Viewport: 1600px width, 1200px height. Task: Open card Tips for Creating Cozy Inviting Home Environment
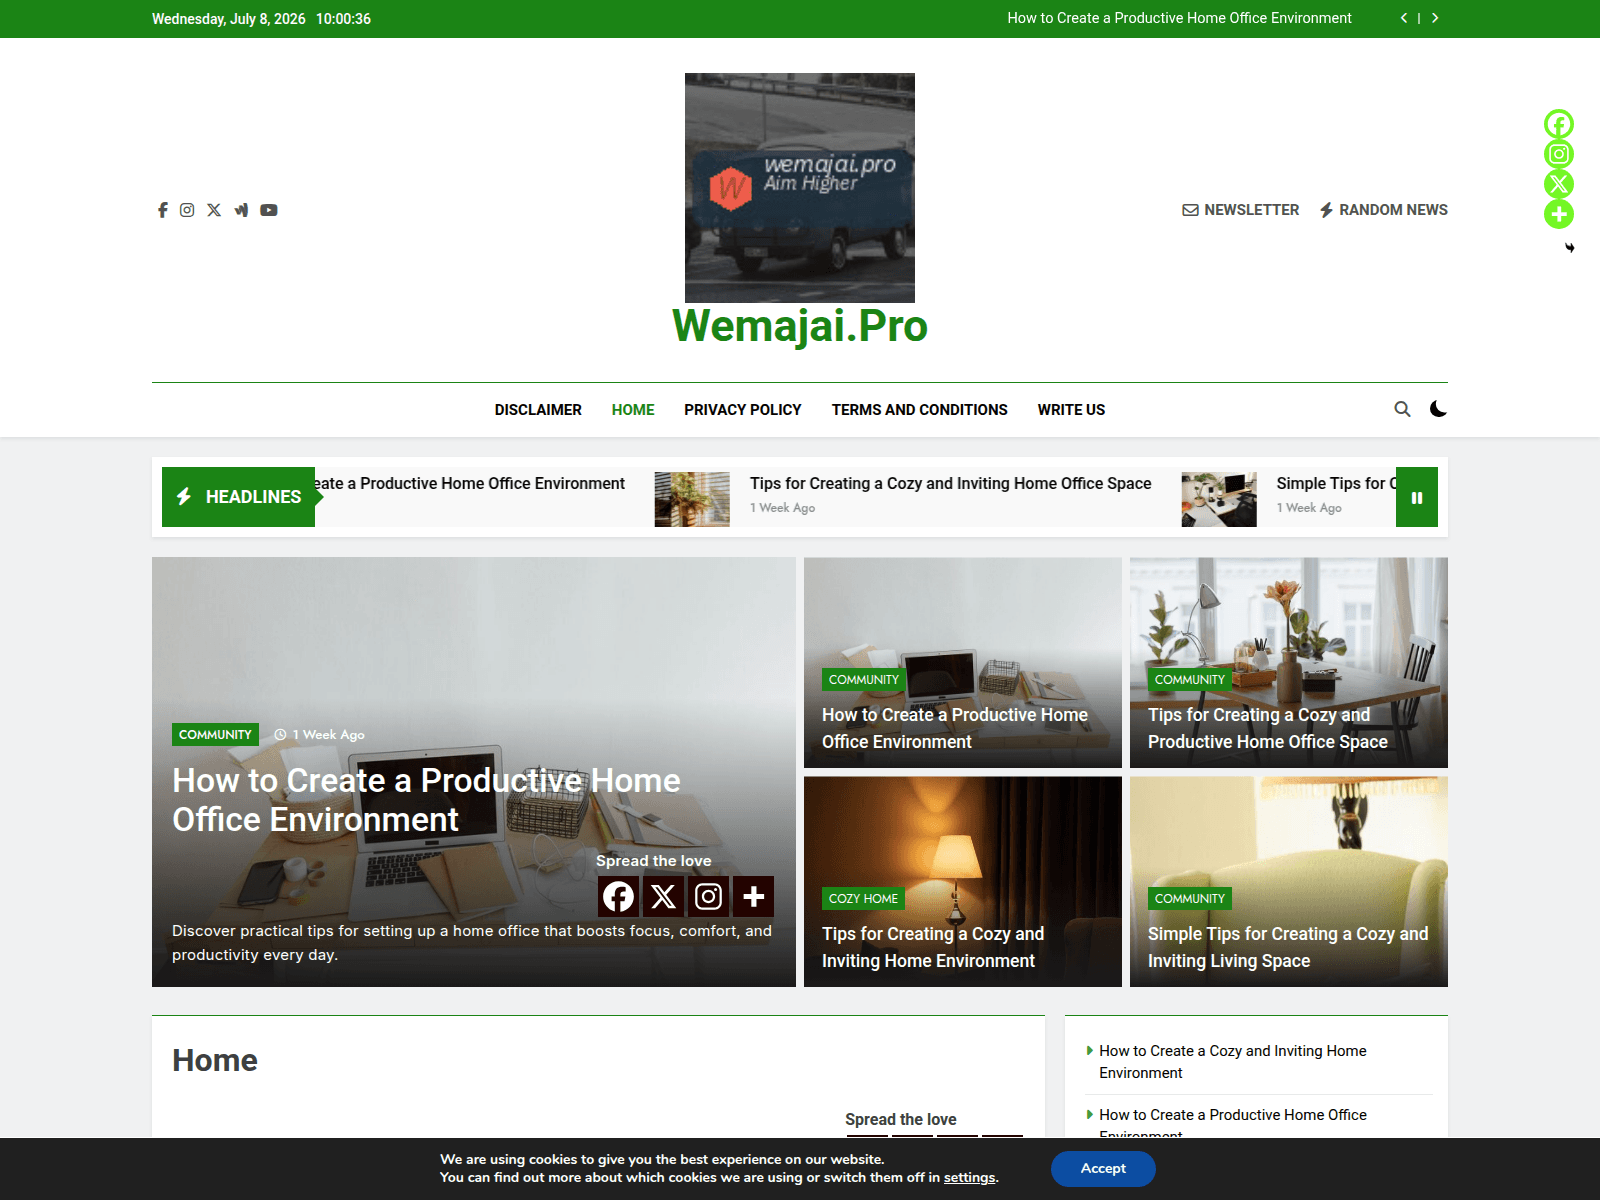[933, 947]
